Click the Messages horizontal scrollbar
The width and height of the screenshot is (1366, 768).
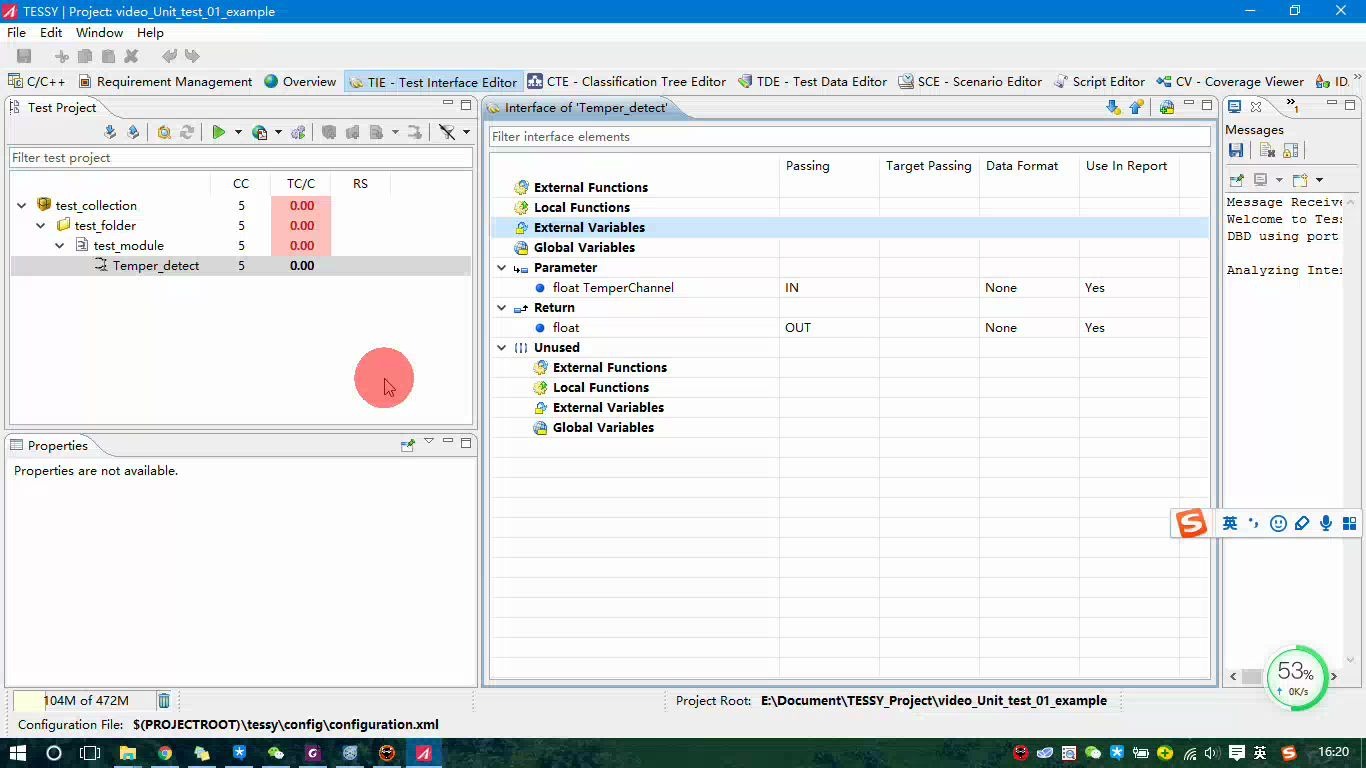click(x=1283, y=677)
